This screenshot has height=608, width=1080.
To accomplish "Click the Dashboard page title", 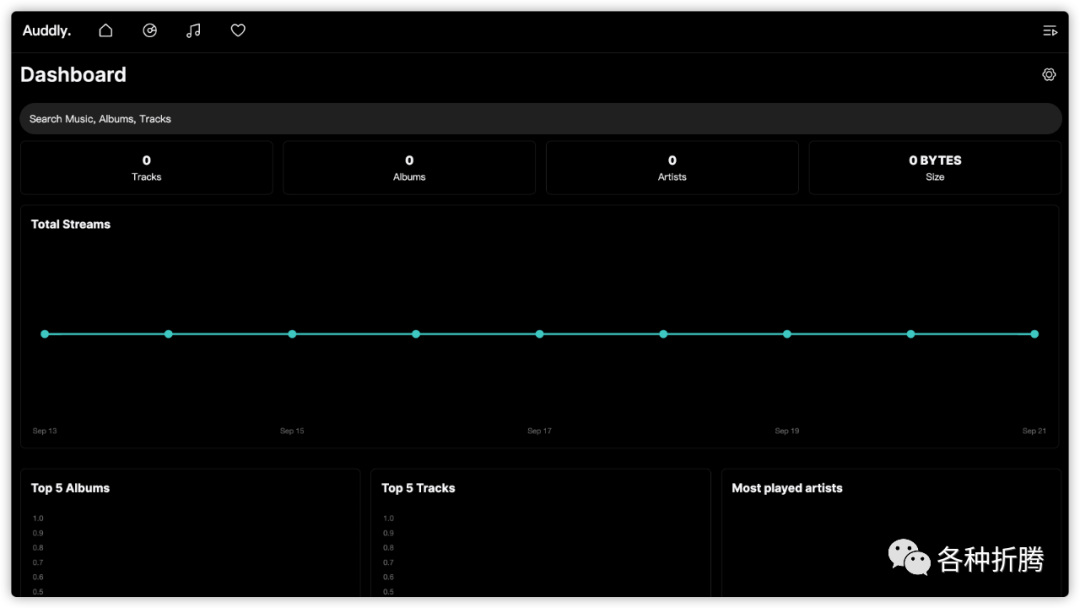I will 73,74.
